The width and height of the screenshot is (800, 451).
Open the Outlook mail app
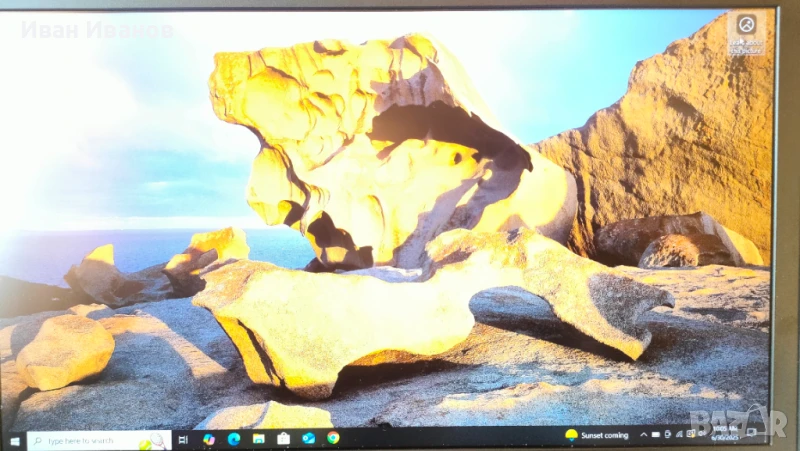pyautogui.click(x=309, y=438)
